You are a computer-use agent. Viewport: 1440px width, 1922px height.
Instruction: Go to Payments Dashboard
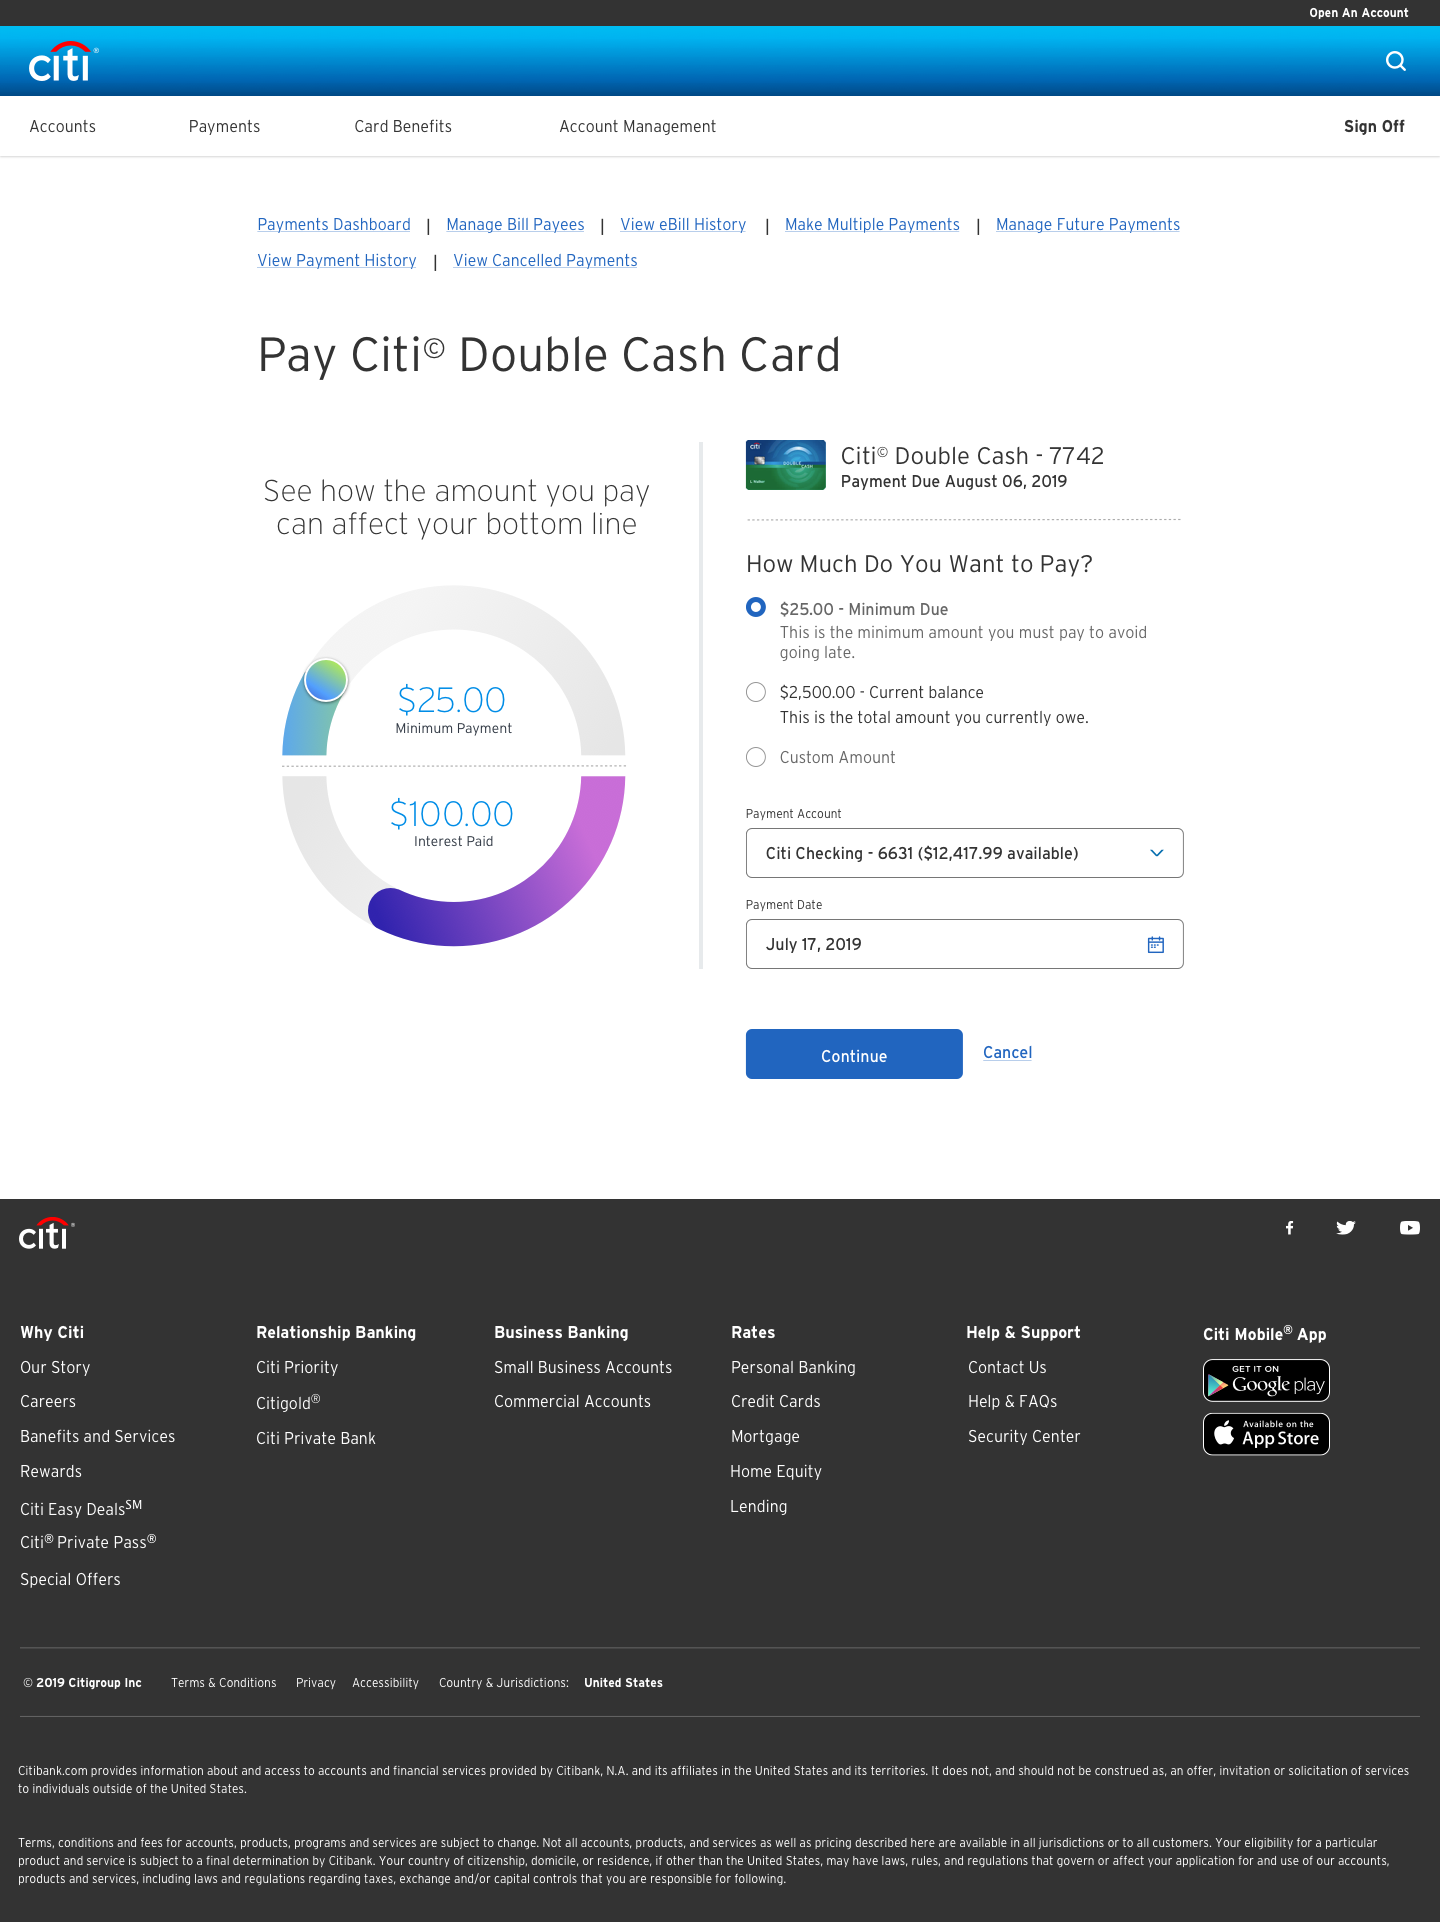coord(334,224)
